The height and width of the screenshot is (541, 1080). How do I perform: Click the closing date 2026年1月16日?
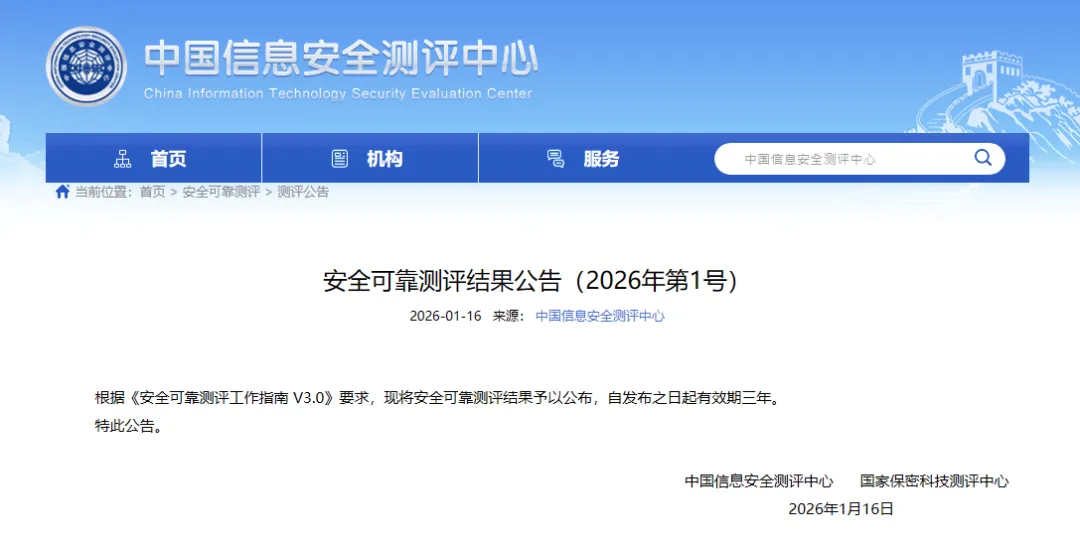click(841, 509)
